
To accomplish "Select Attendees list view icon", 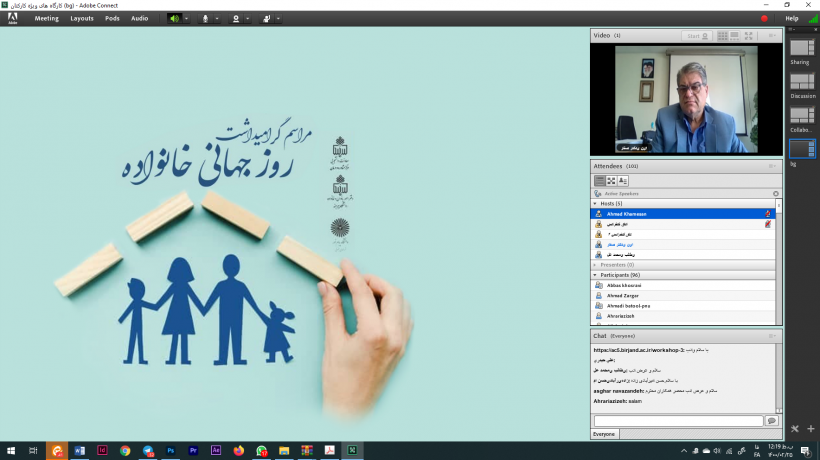I will point(599,181).
